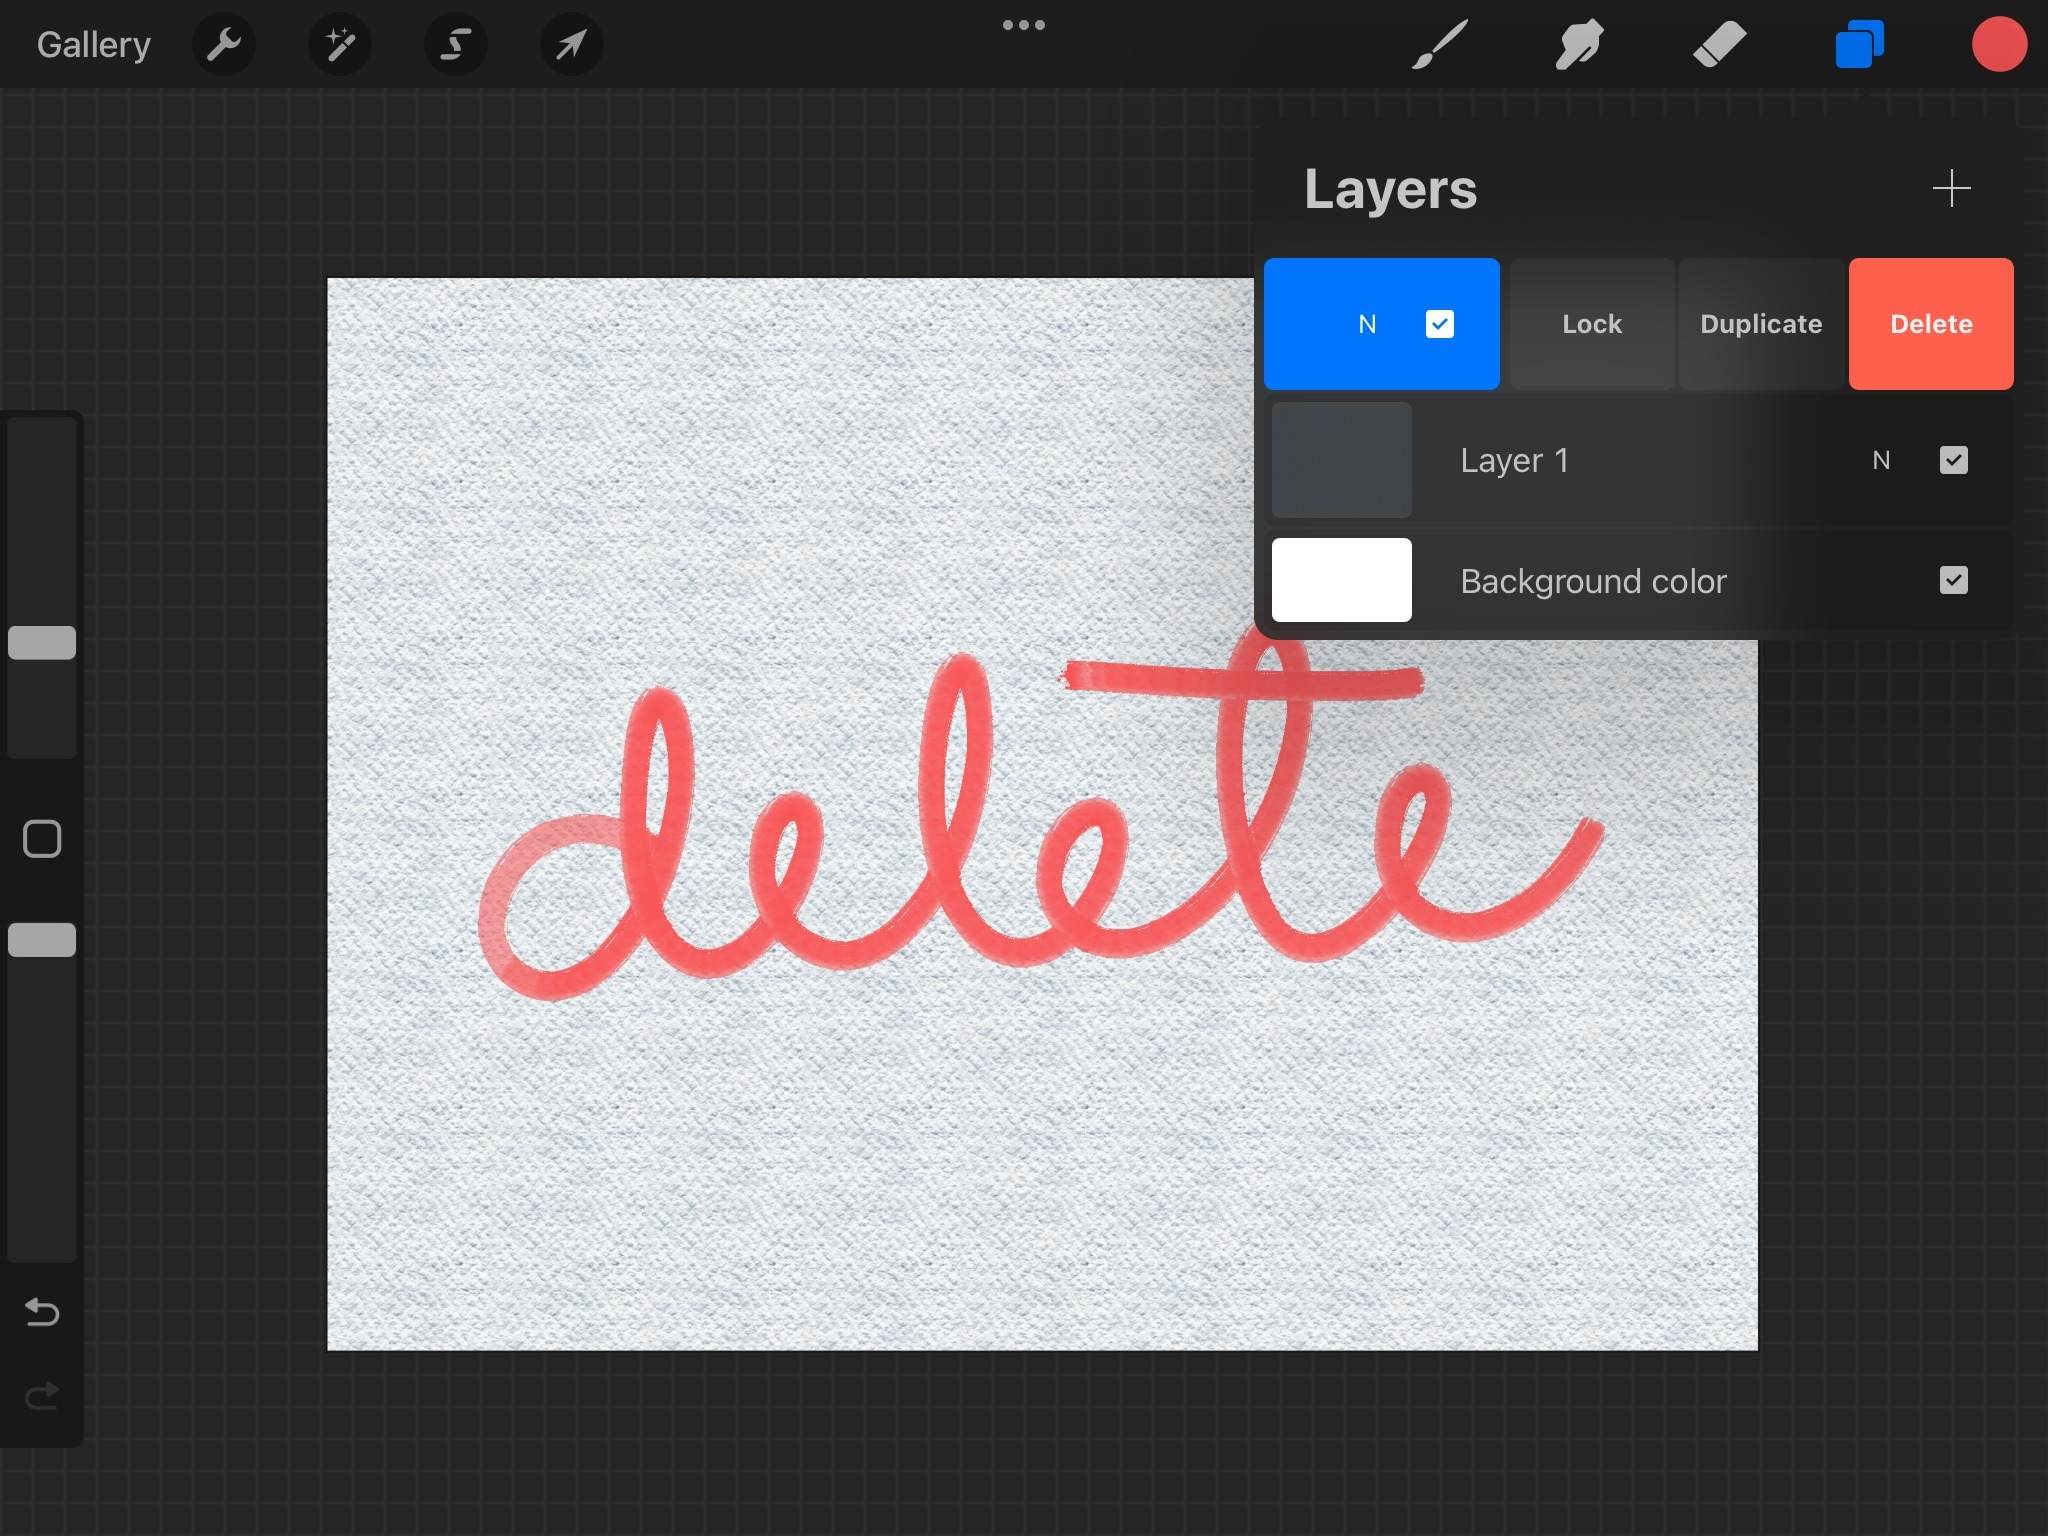Activate the Selection tool
Screen dimensions: 2048x1536
click(x=455, y=44)
